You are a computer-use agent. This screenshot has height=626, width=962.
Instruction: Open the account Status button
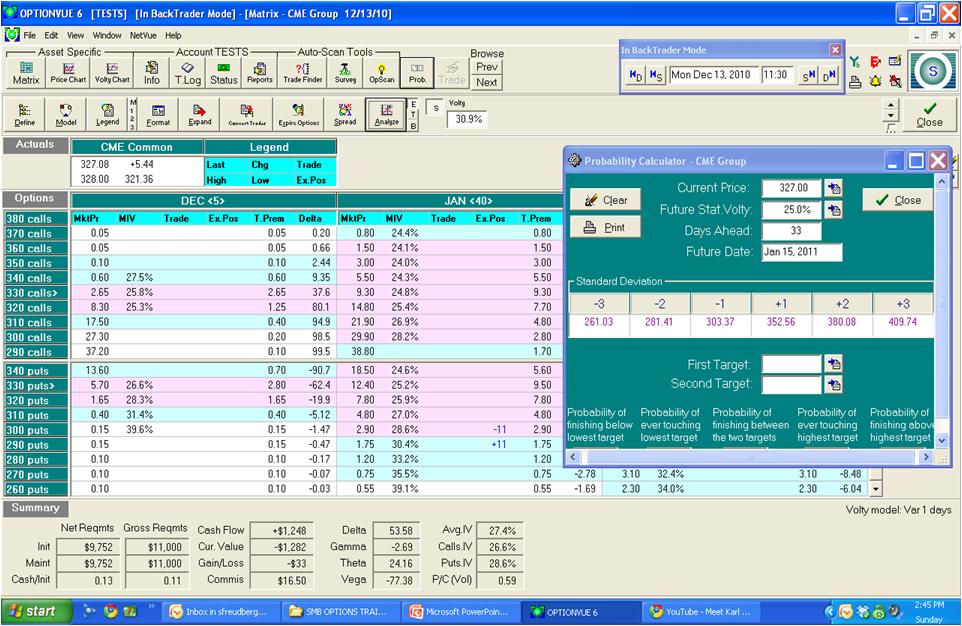[x=223, y=73]
